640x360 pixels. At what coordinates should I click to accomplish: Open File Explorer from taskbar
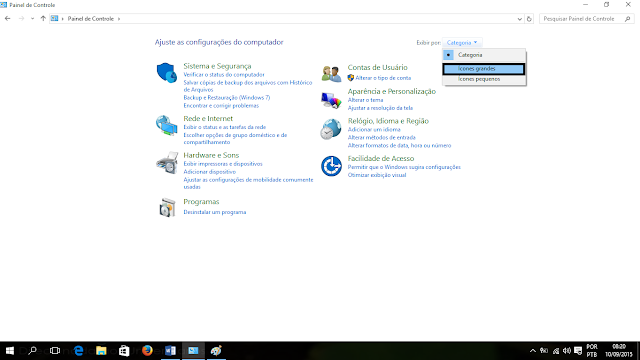(101, 351)
